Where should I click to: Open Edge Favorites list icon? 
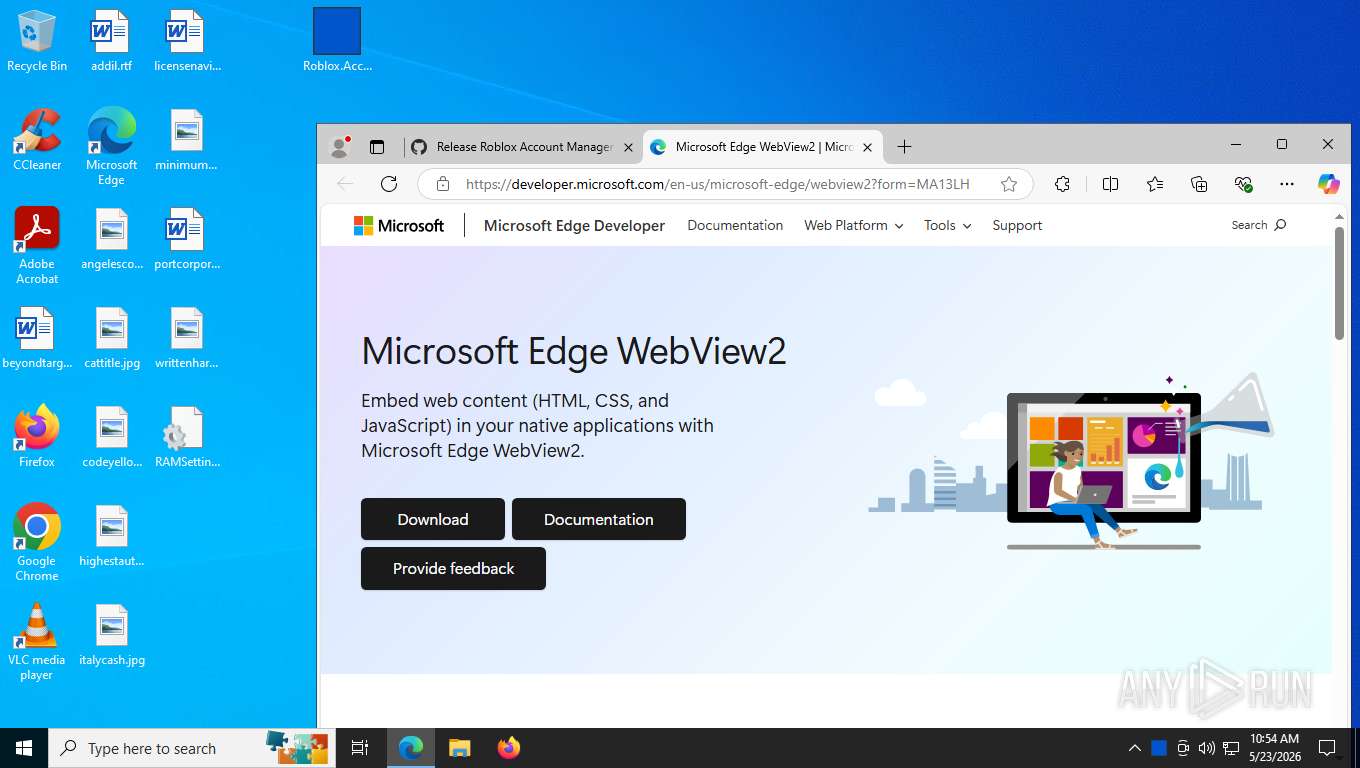1155,184
